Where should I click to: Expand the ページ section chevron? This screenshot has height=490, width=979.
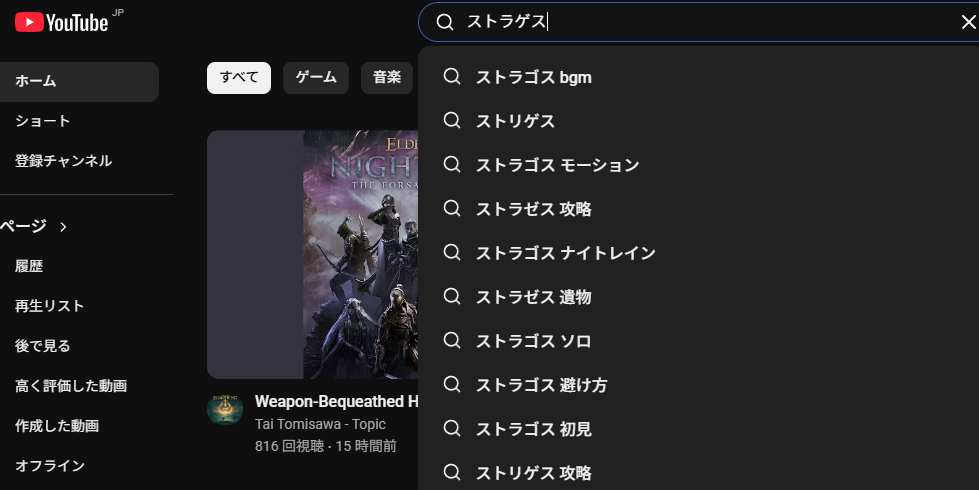tap(63, 227)
